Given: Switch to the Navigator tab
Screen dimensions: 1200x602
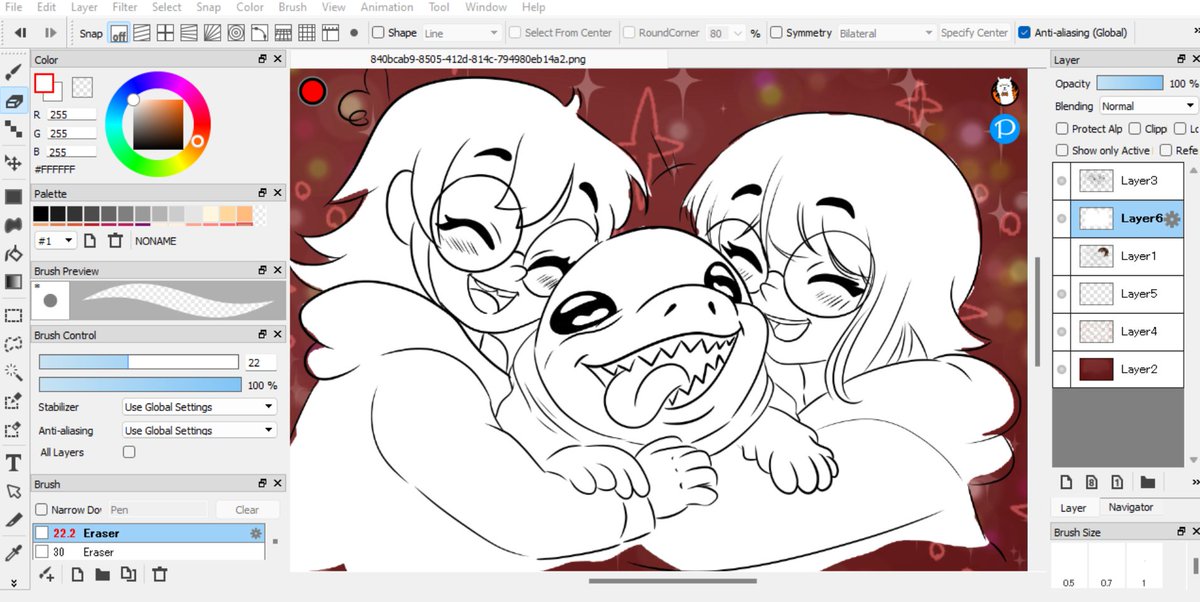Looking at the screenshot, I should click(x=1131, y=507).
